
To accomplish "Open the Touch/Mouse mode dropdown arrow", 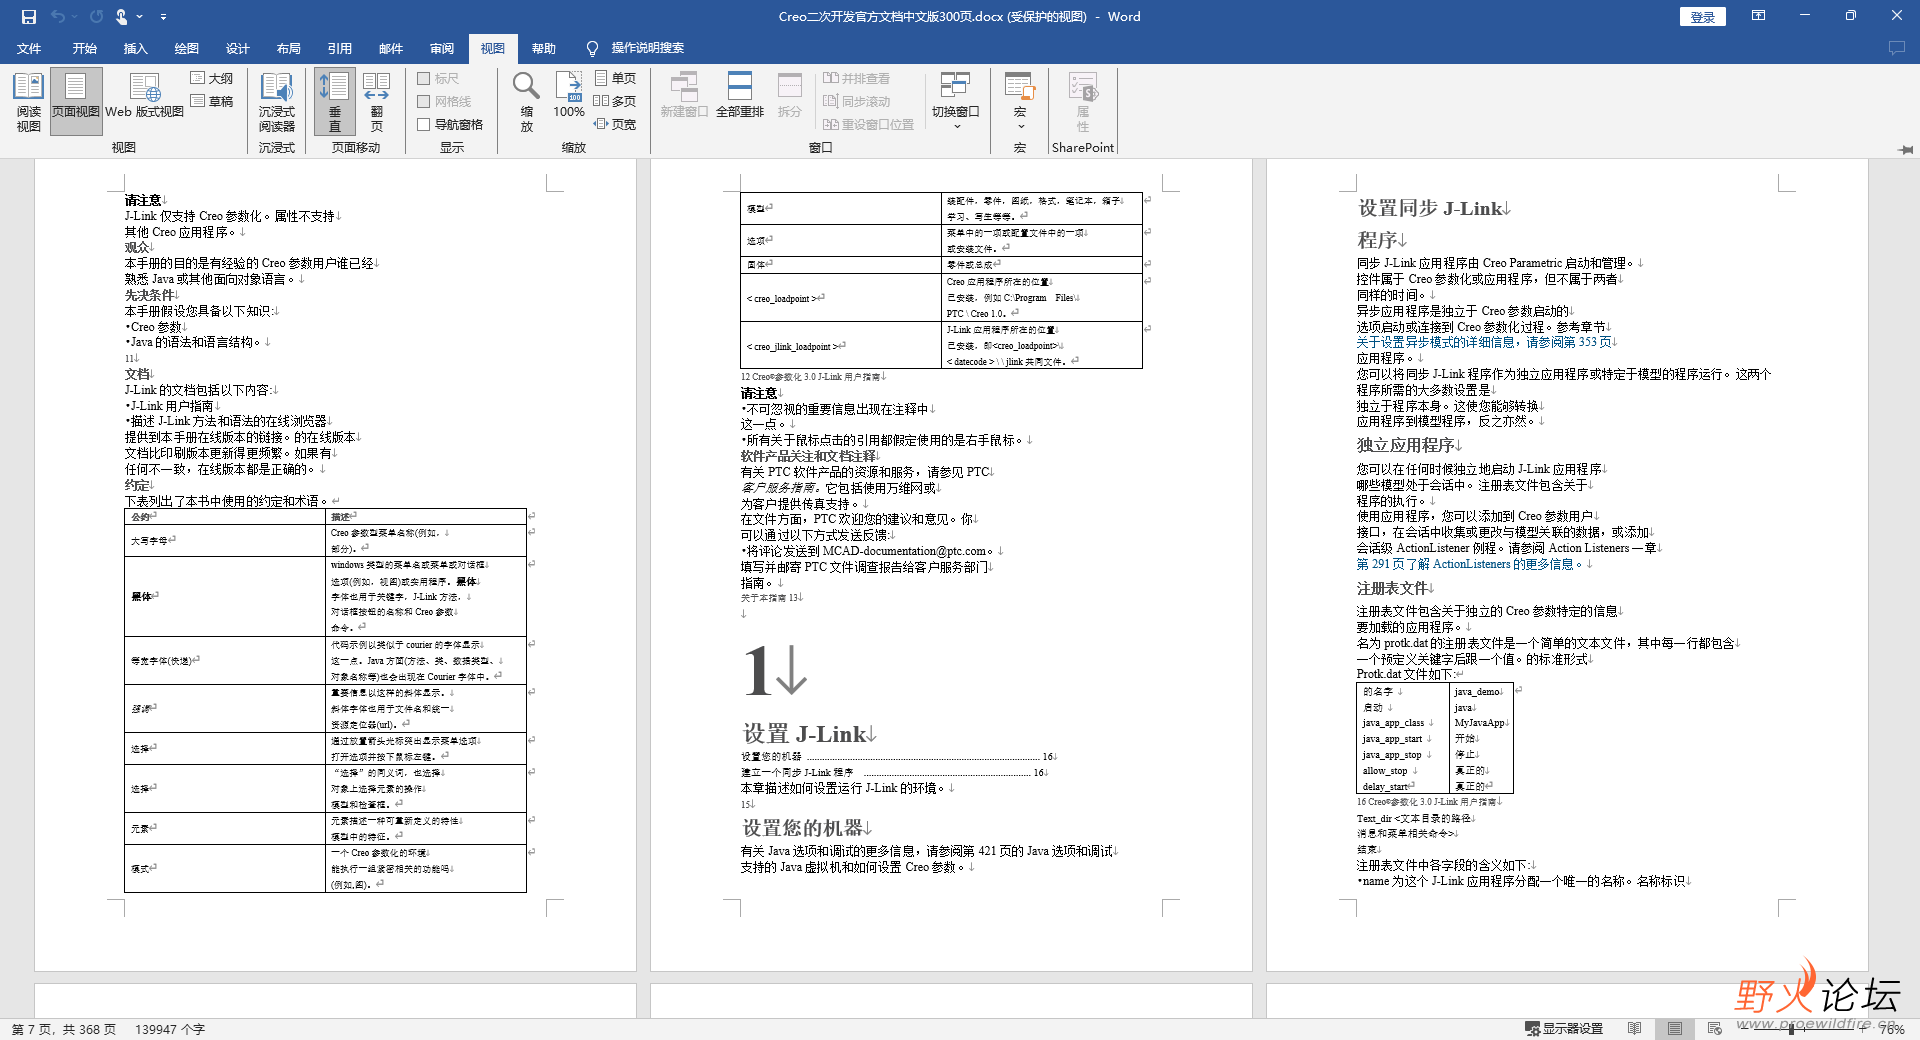I will coord(139,17).
